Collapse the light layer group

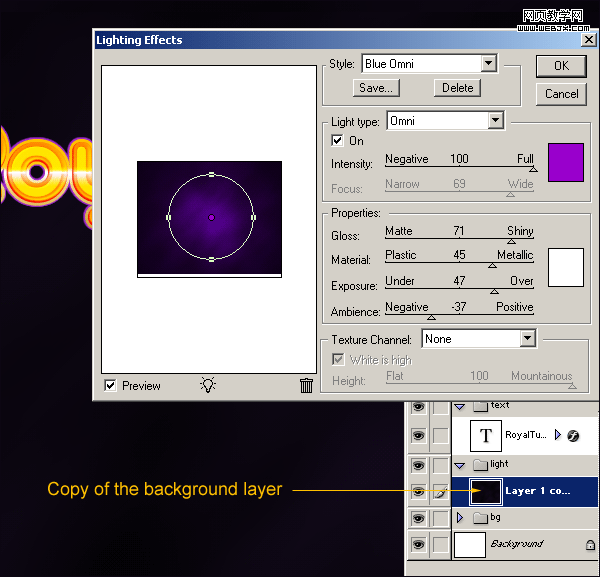pos(460,466)
